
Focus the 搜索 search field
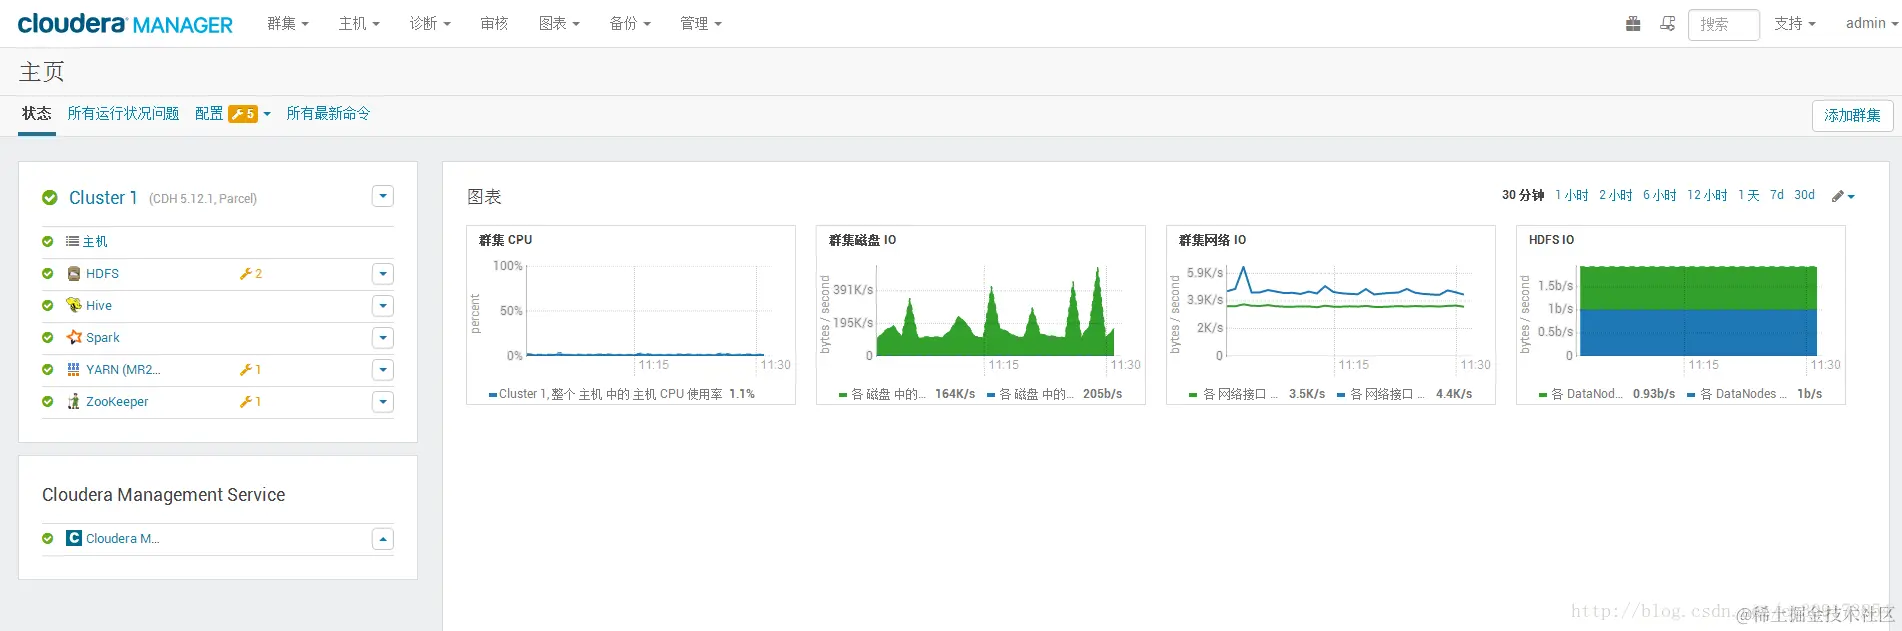(x=1723, y=24)
